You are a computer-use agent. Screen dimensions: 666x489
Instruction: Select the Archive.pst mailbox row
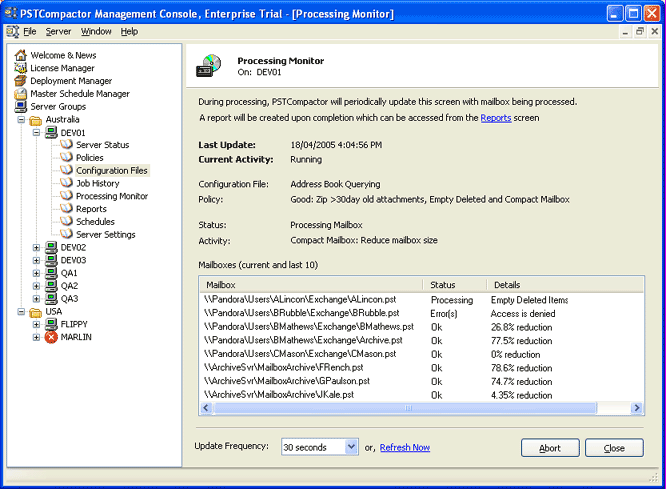tap(421, 340)
